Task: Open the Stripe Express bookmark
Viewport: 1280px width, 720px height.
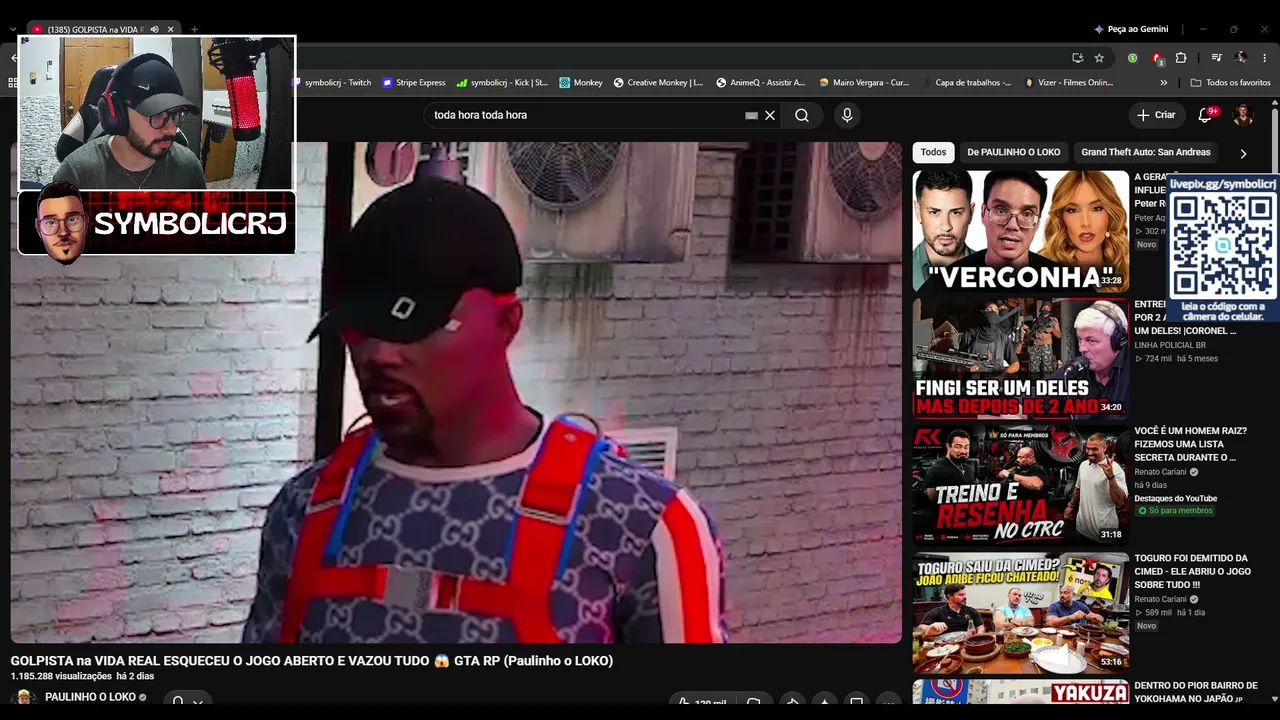Action: pos(414,83)
